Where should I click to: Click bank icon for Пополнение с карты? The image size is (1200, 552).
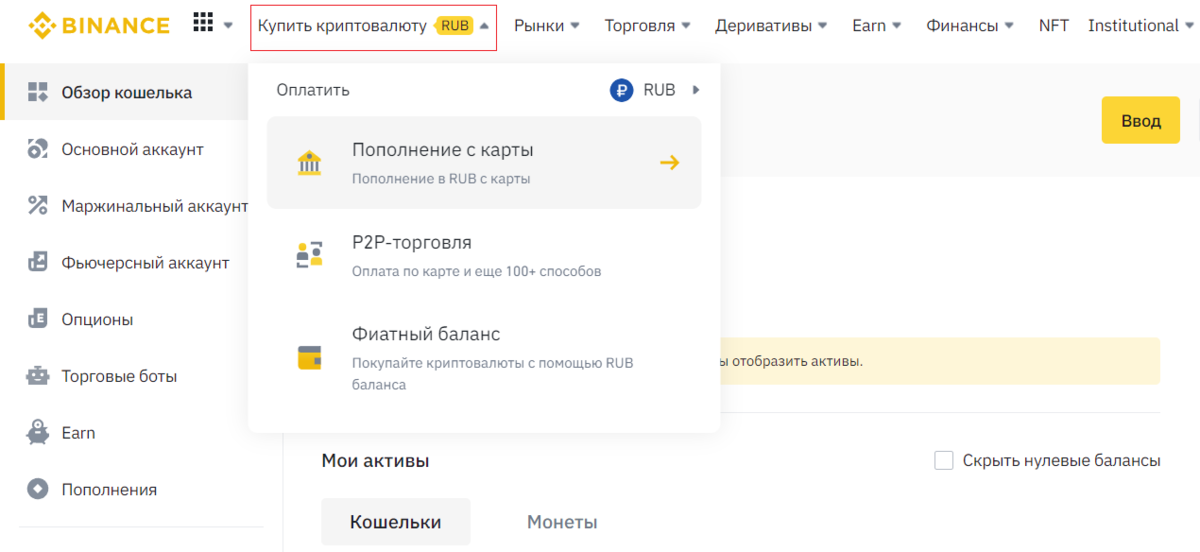(x=310, y=163)
